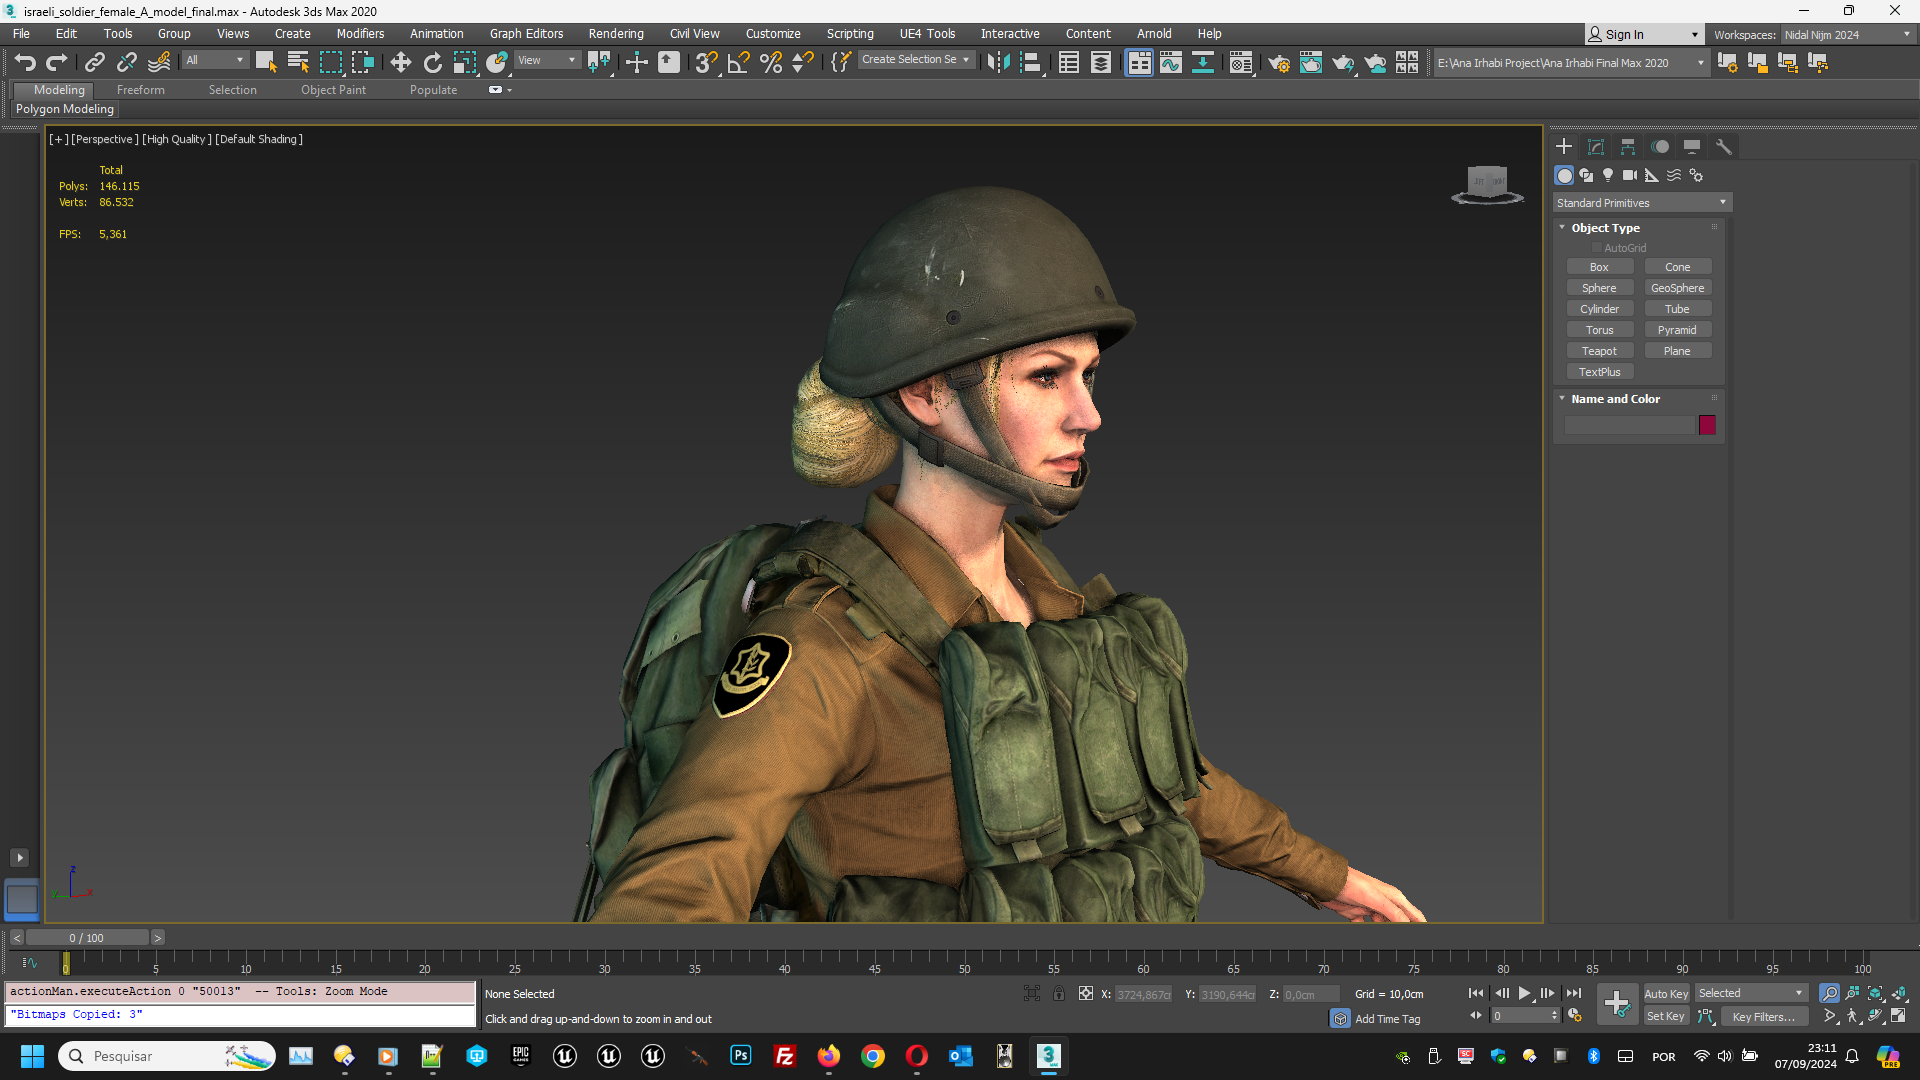Toggle Key Mode next to frame field
The height and width of the screenshot is (1080, 1920).
[x=1476, y=1016]
